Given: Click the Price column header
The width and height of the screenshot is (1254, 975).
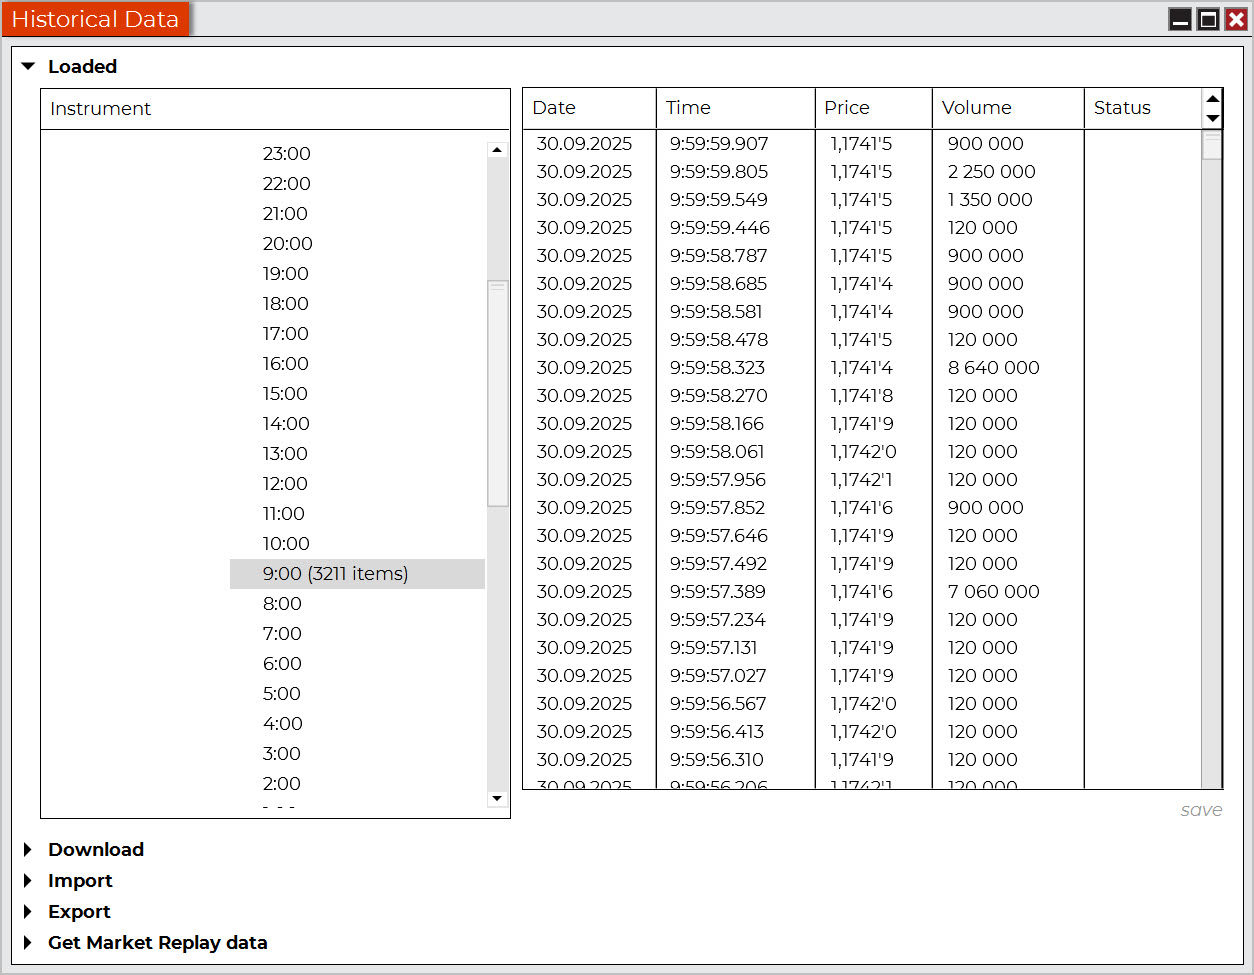Looking at the screenshot, I should click(846, 108).
